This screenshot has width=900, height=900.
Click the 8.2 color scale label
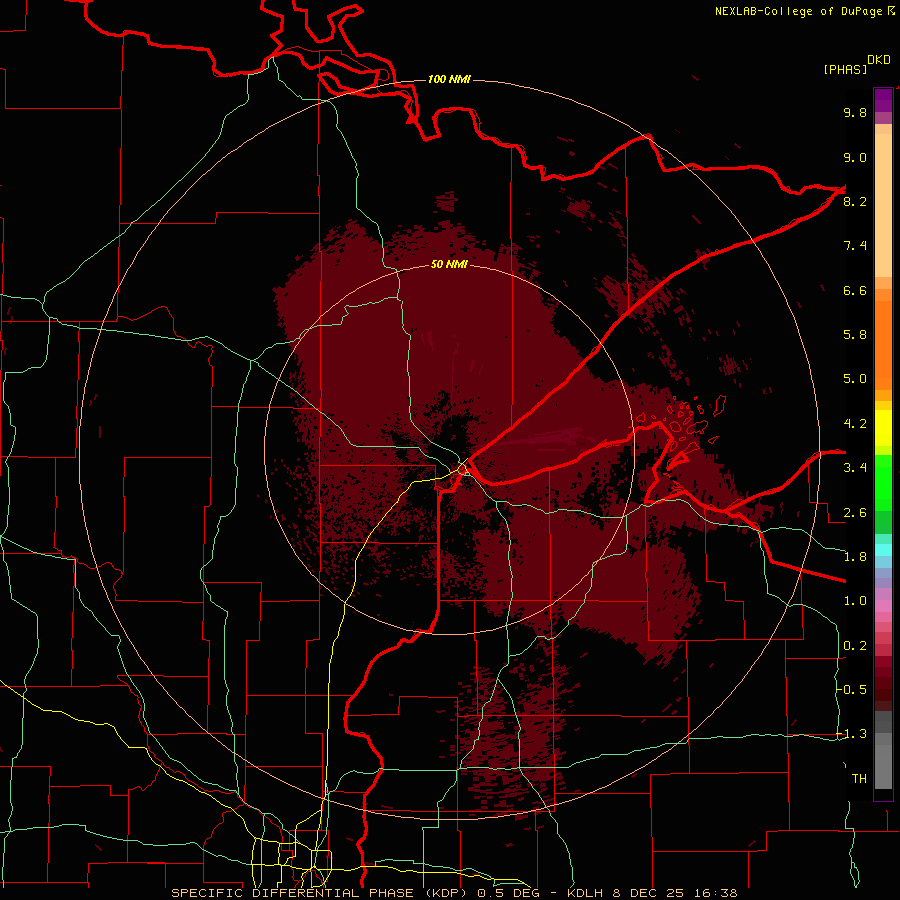pos(855,201)
